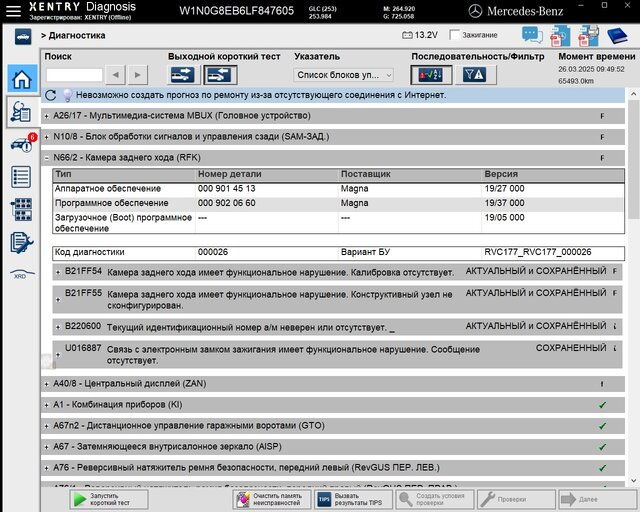This screenshot has height=512, width=640.
Task: Open control unit grid sidebar icon
Action: click(21, 209)
